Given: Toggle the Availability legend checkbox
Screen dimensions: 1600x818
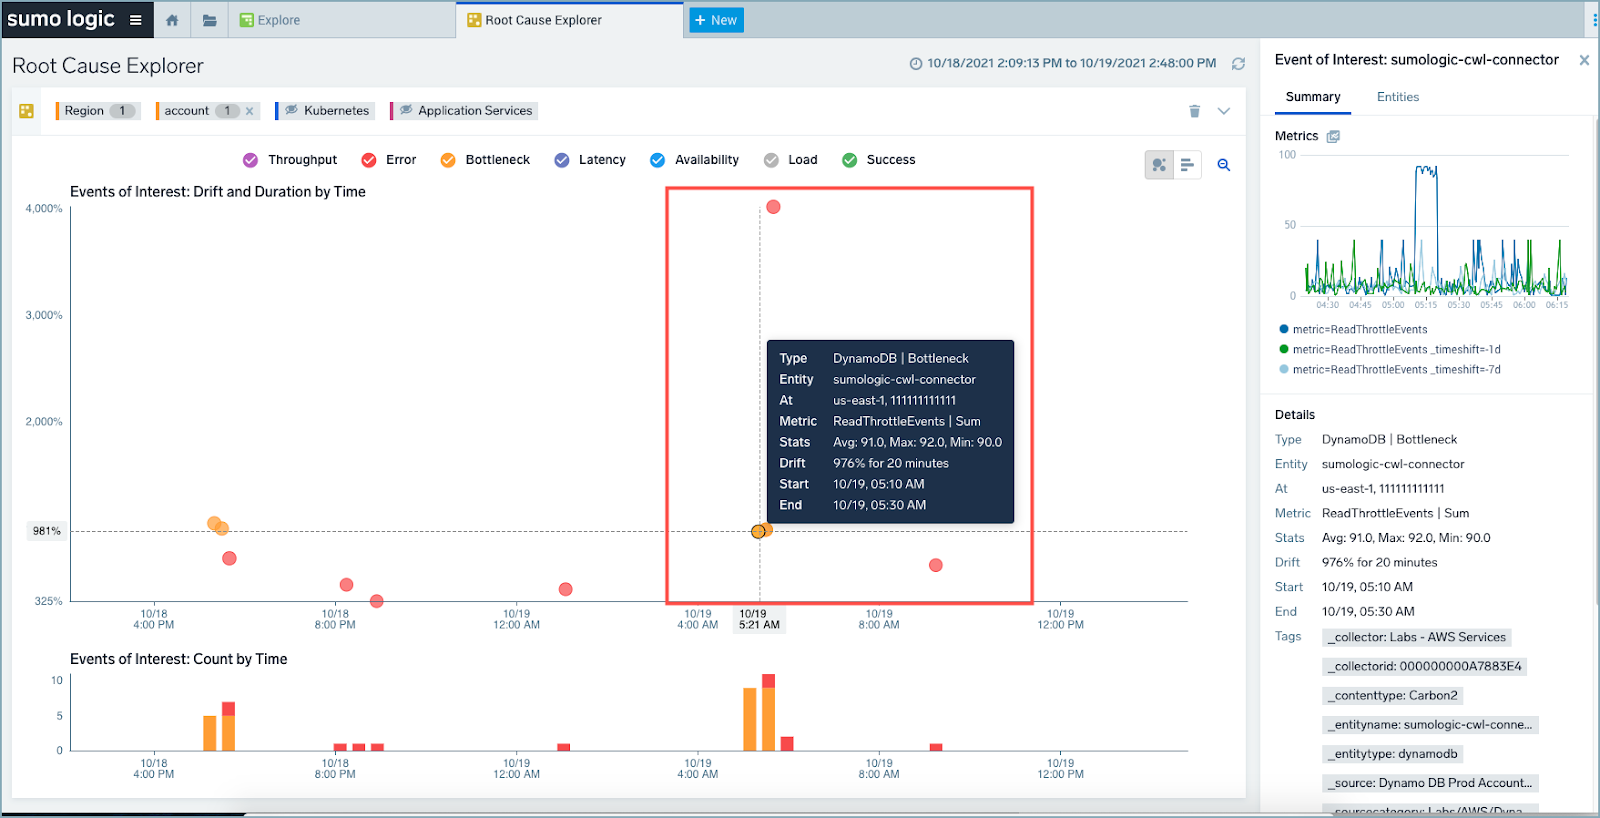Looking at the screenshot, I should pos(657,160).
